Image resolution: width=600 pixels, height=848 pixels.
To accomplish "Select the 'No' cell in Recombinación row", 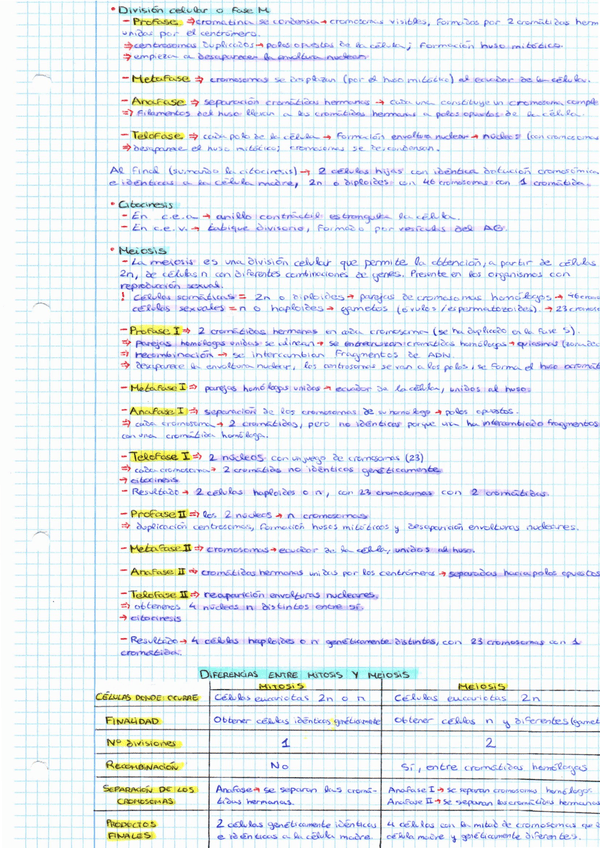I will pos(279,766).
